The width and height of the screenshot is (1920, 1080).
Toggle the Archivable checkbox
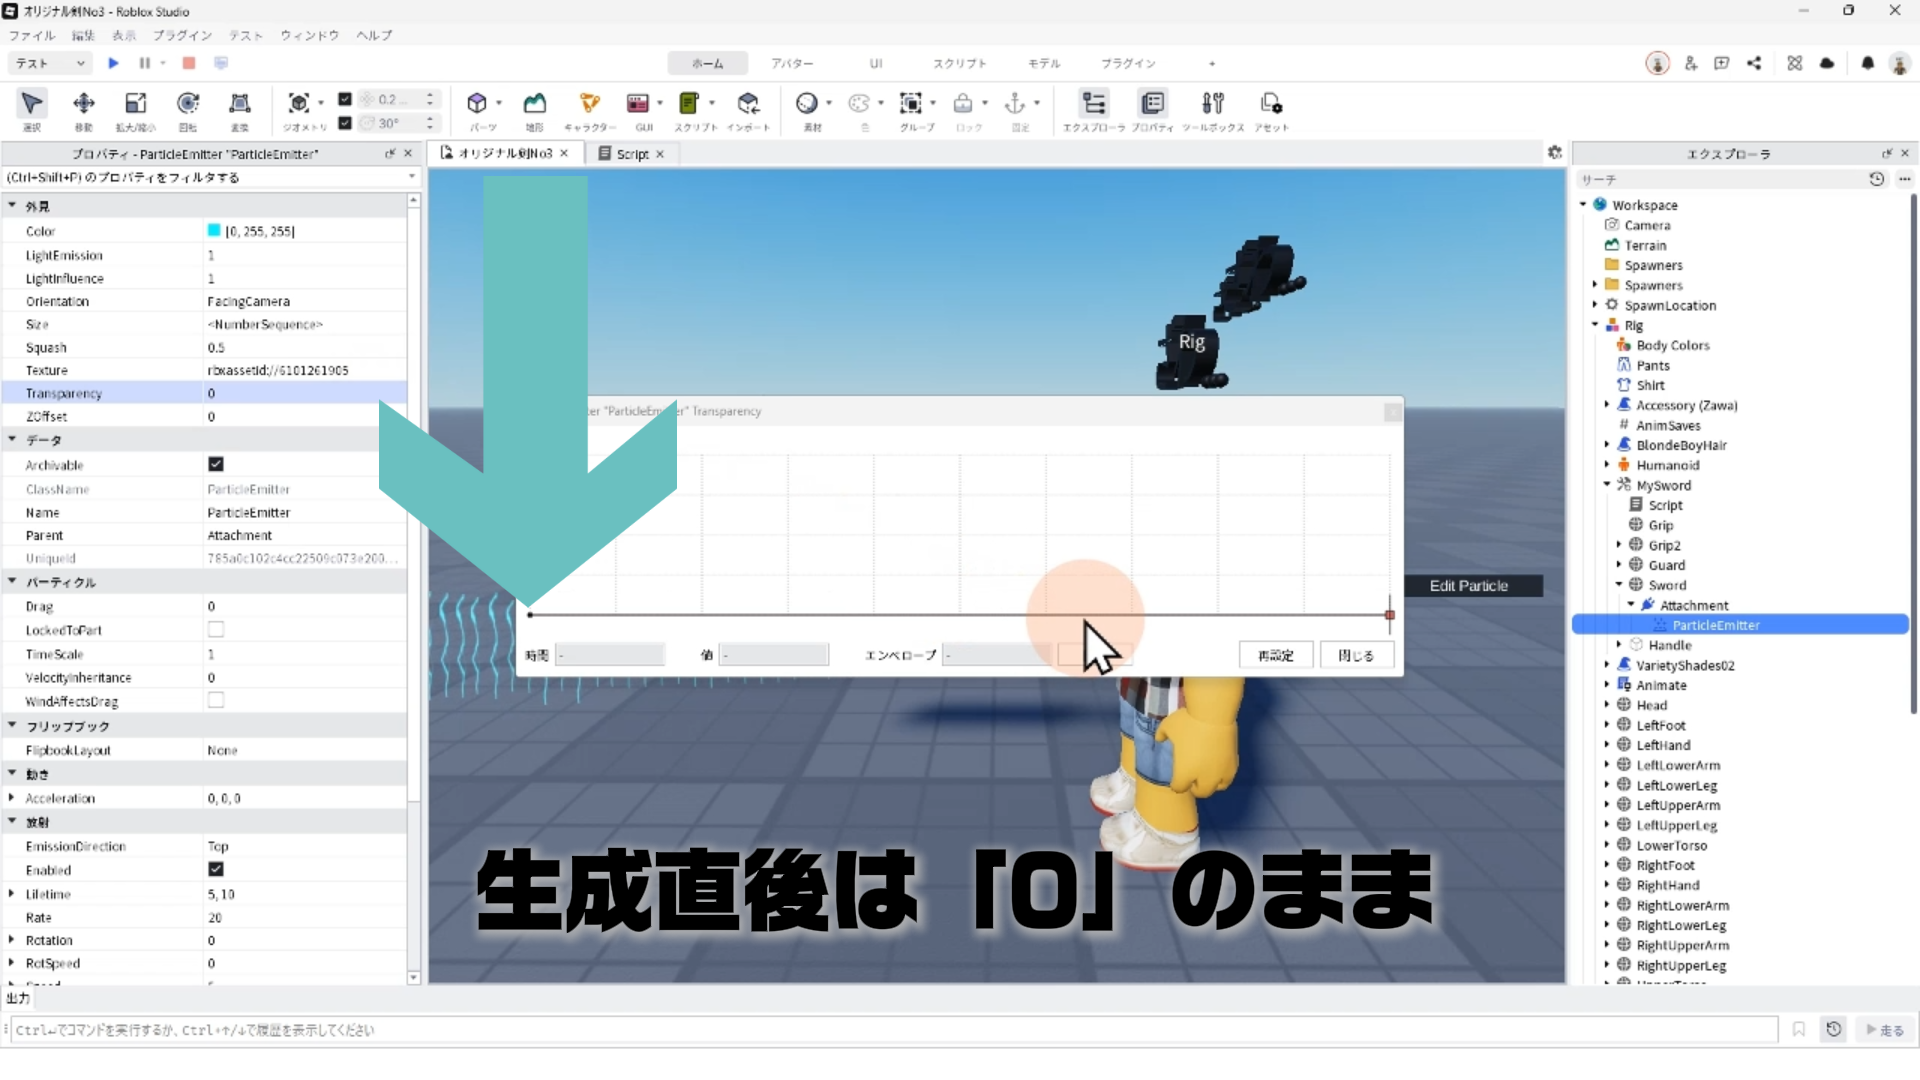click(x=216, y=464)
